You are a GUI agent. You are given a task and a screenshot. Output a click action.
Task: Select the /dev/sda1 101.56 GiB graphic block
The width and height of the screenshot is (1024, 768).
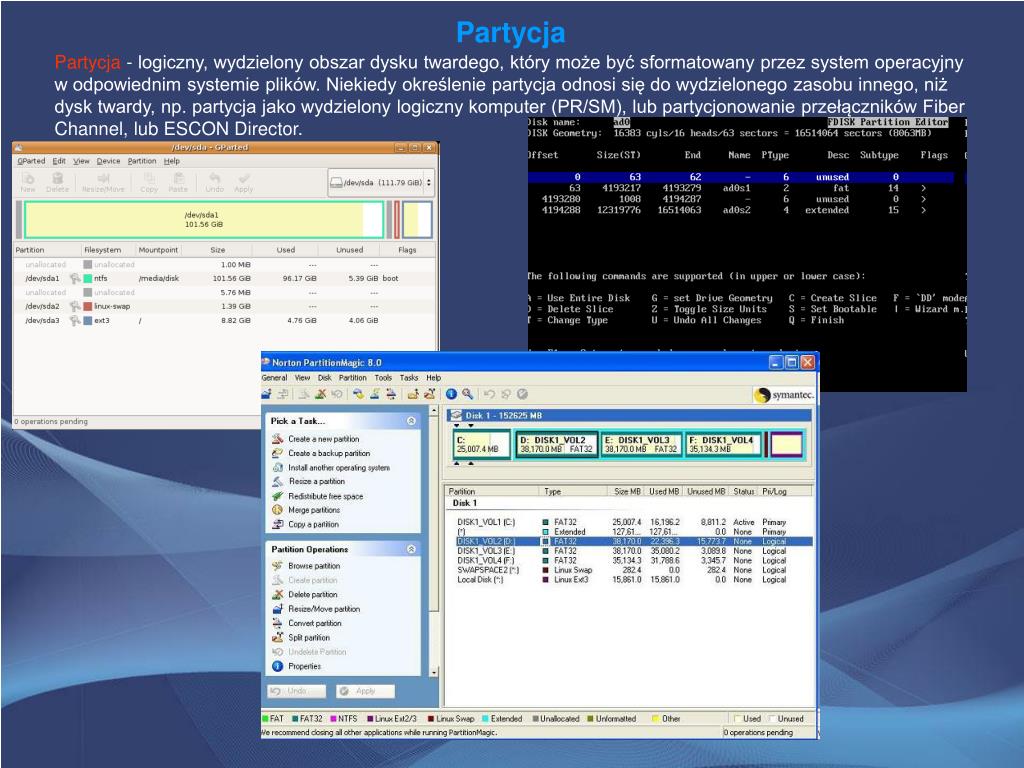[204, 220]
